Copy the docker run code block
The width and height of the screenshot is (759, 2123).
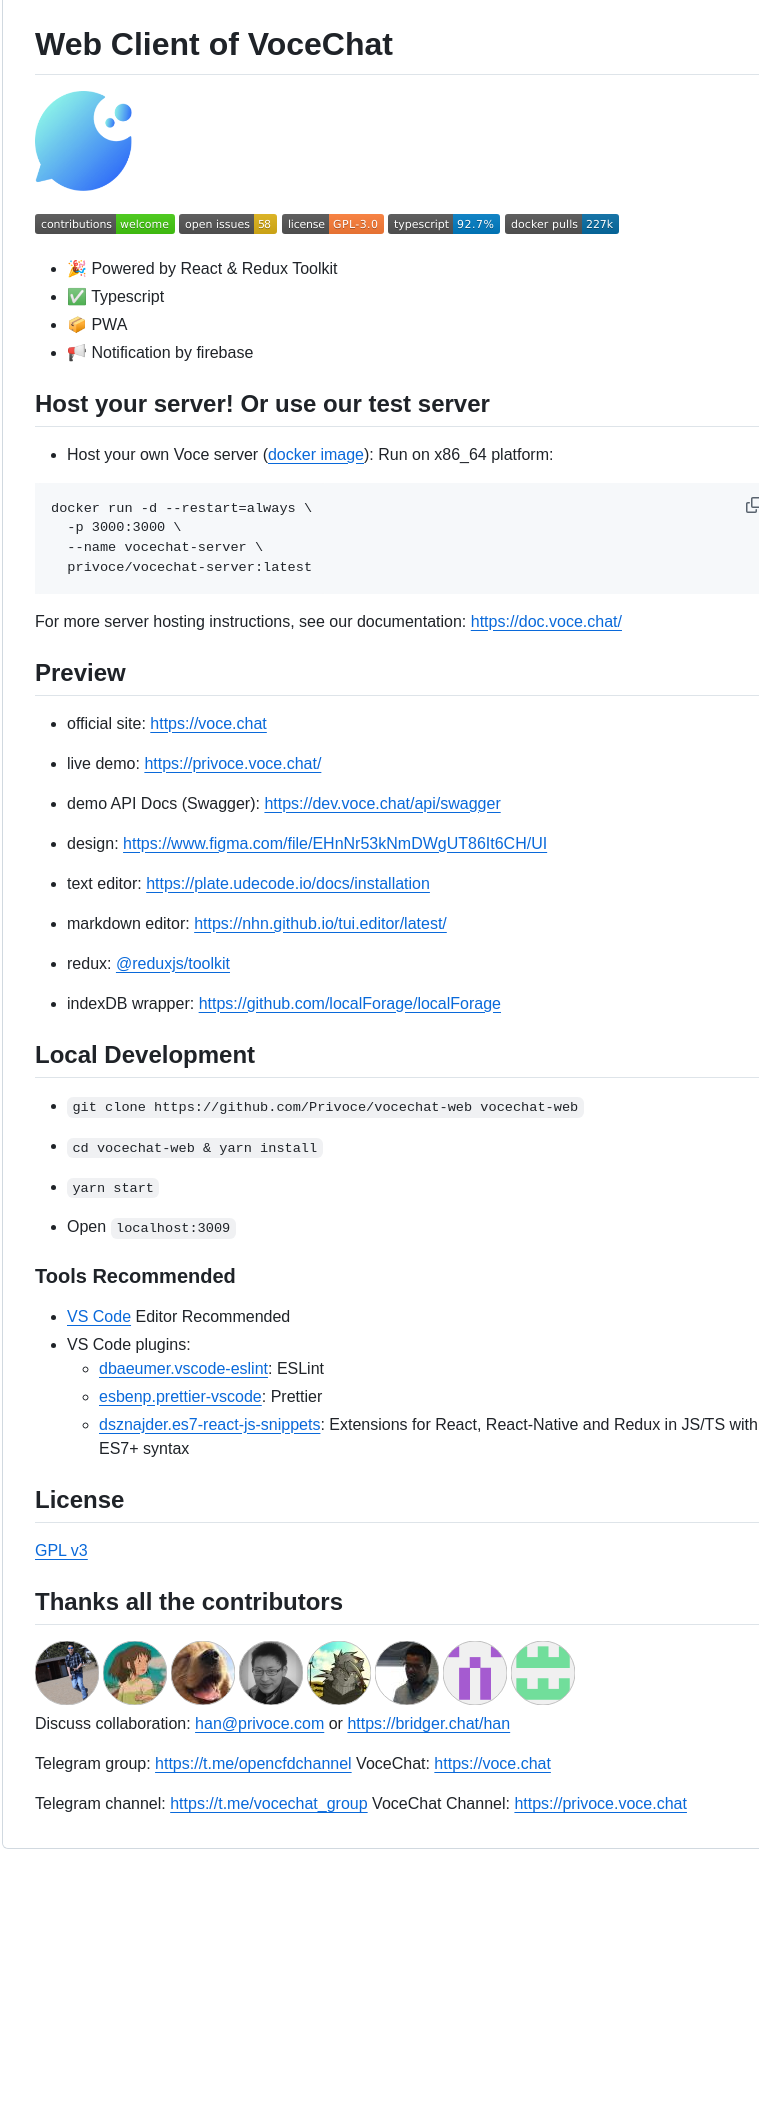[x=752, y=505]
